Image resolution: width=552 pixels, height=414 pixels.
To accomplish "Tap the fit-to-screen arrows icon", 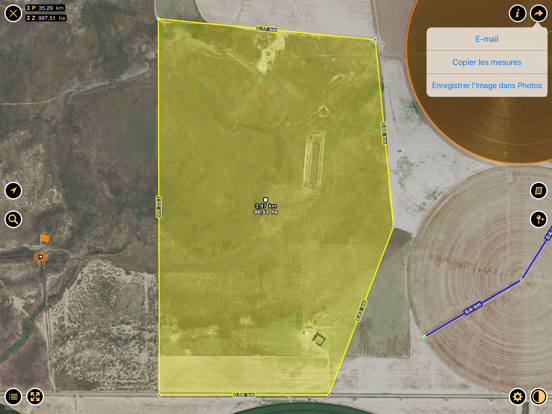I will click(x=35, y=397).
